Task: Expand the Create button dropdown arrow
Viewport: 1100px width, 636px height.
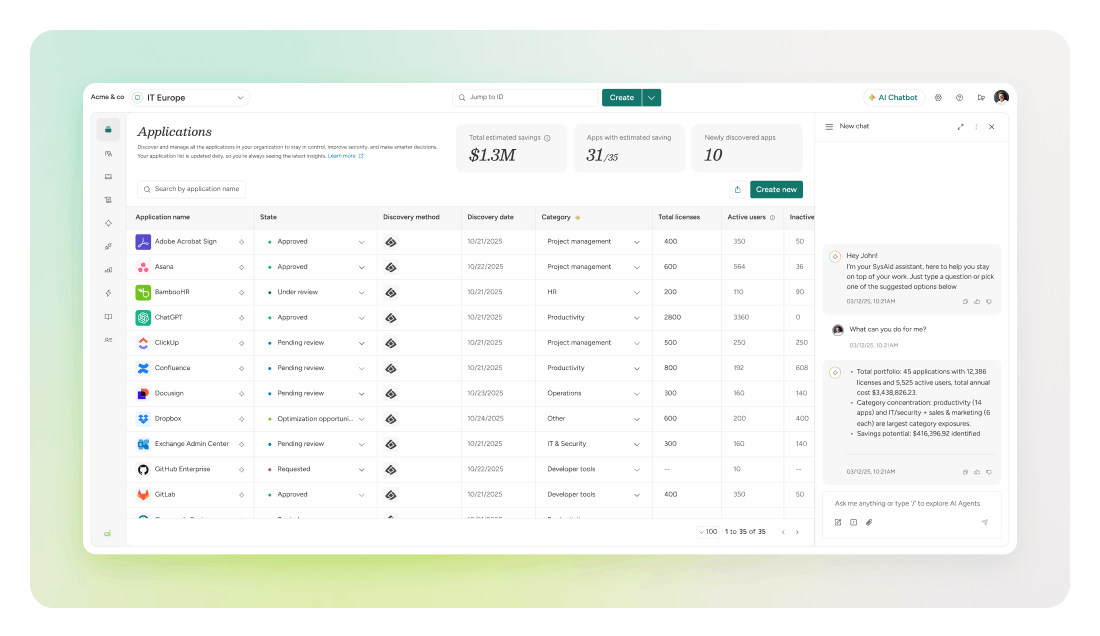Action: click(652, 97)
